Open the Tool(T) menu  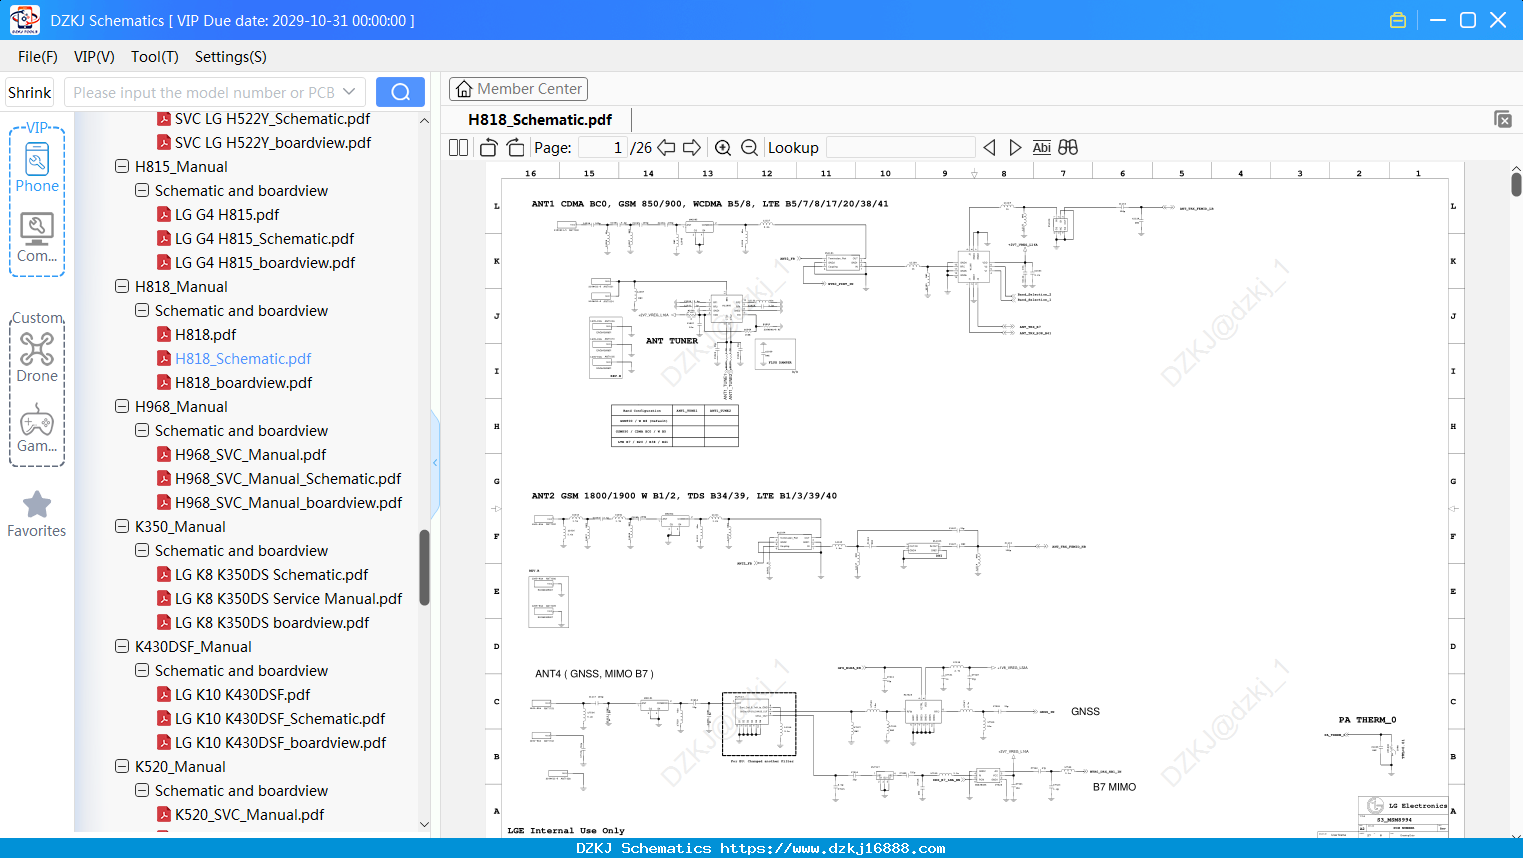[155, 57]
